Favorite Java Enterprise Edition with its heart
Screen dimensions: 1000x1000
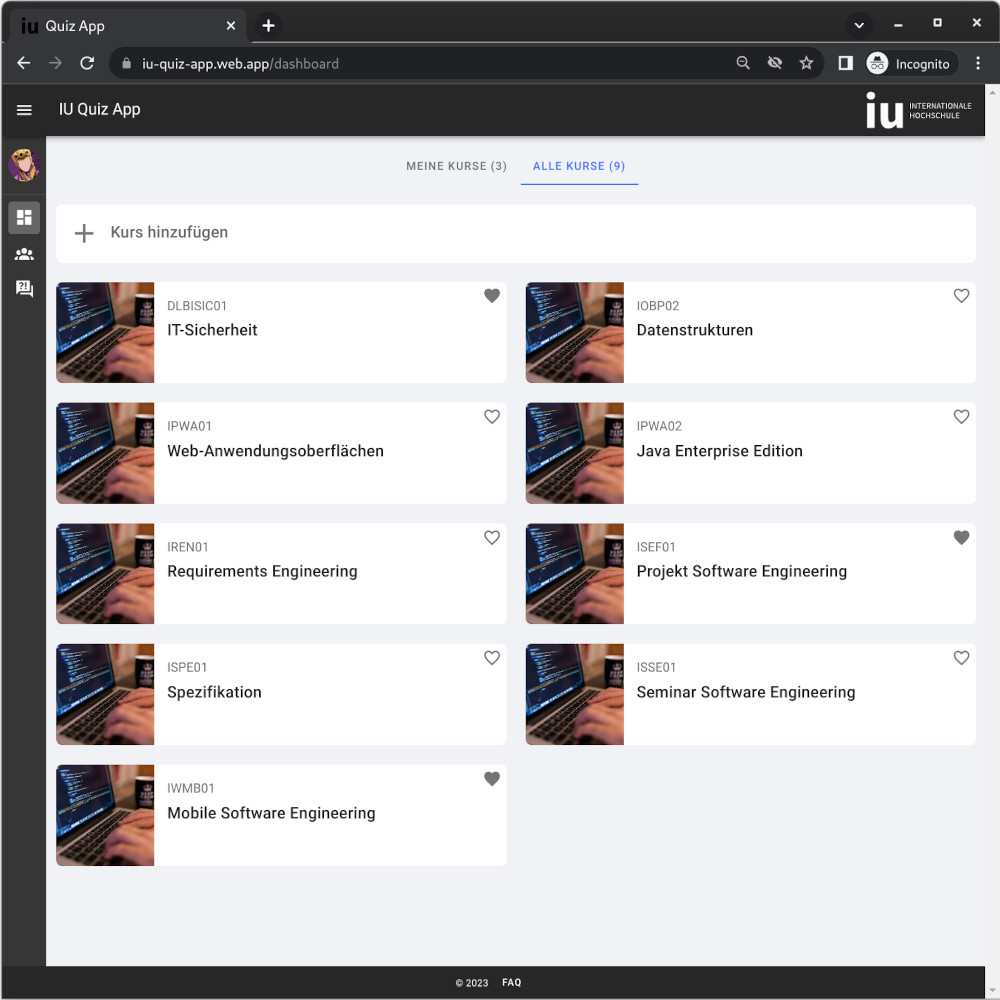961,416
